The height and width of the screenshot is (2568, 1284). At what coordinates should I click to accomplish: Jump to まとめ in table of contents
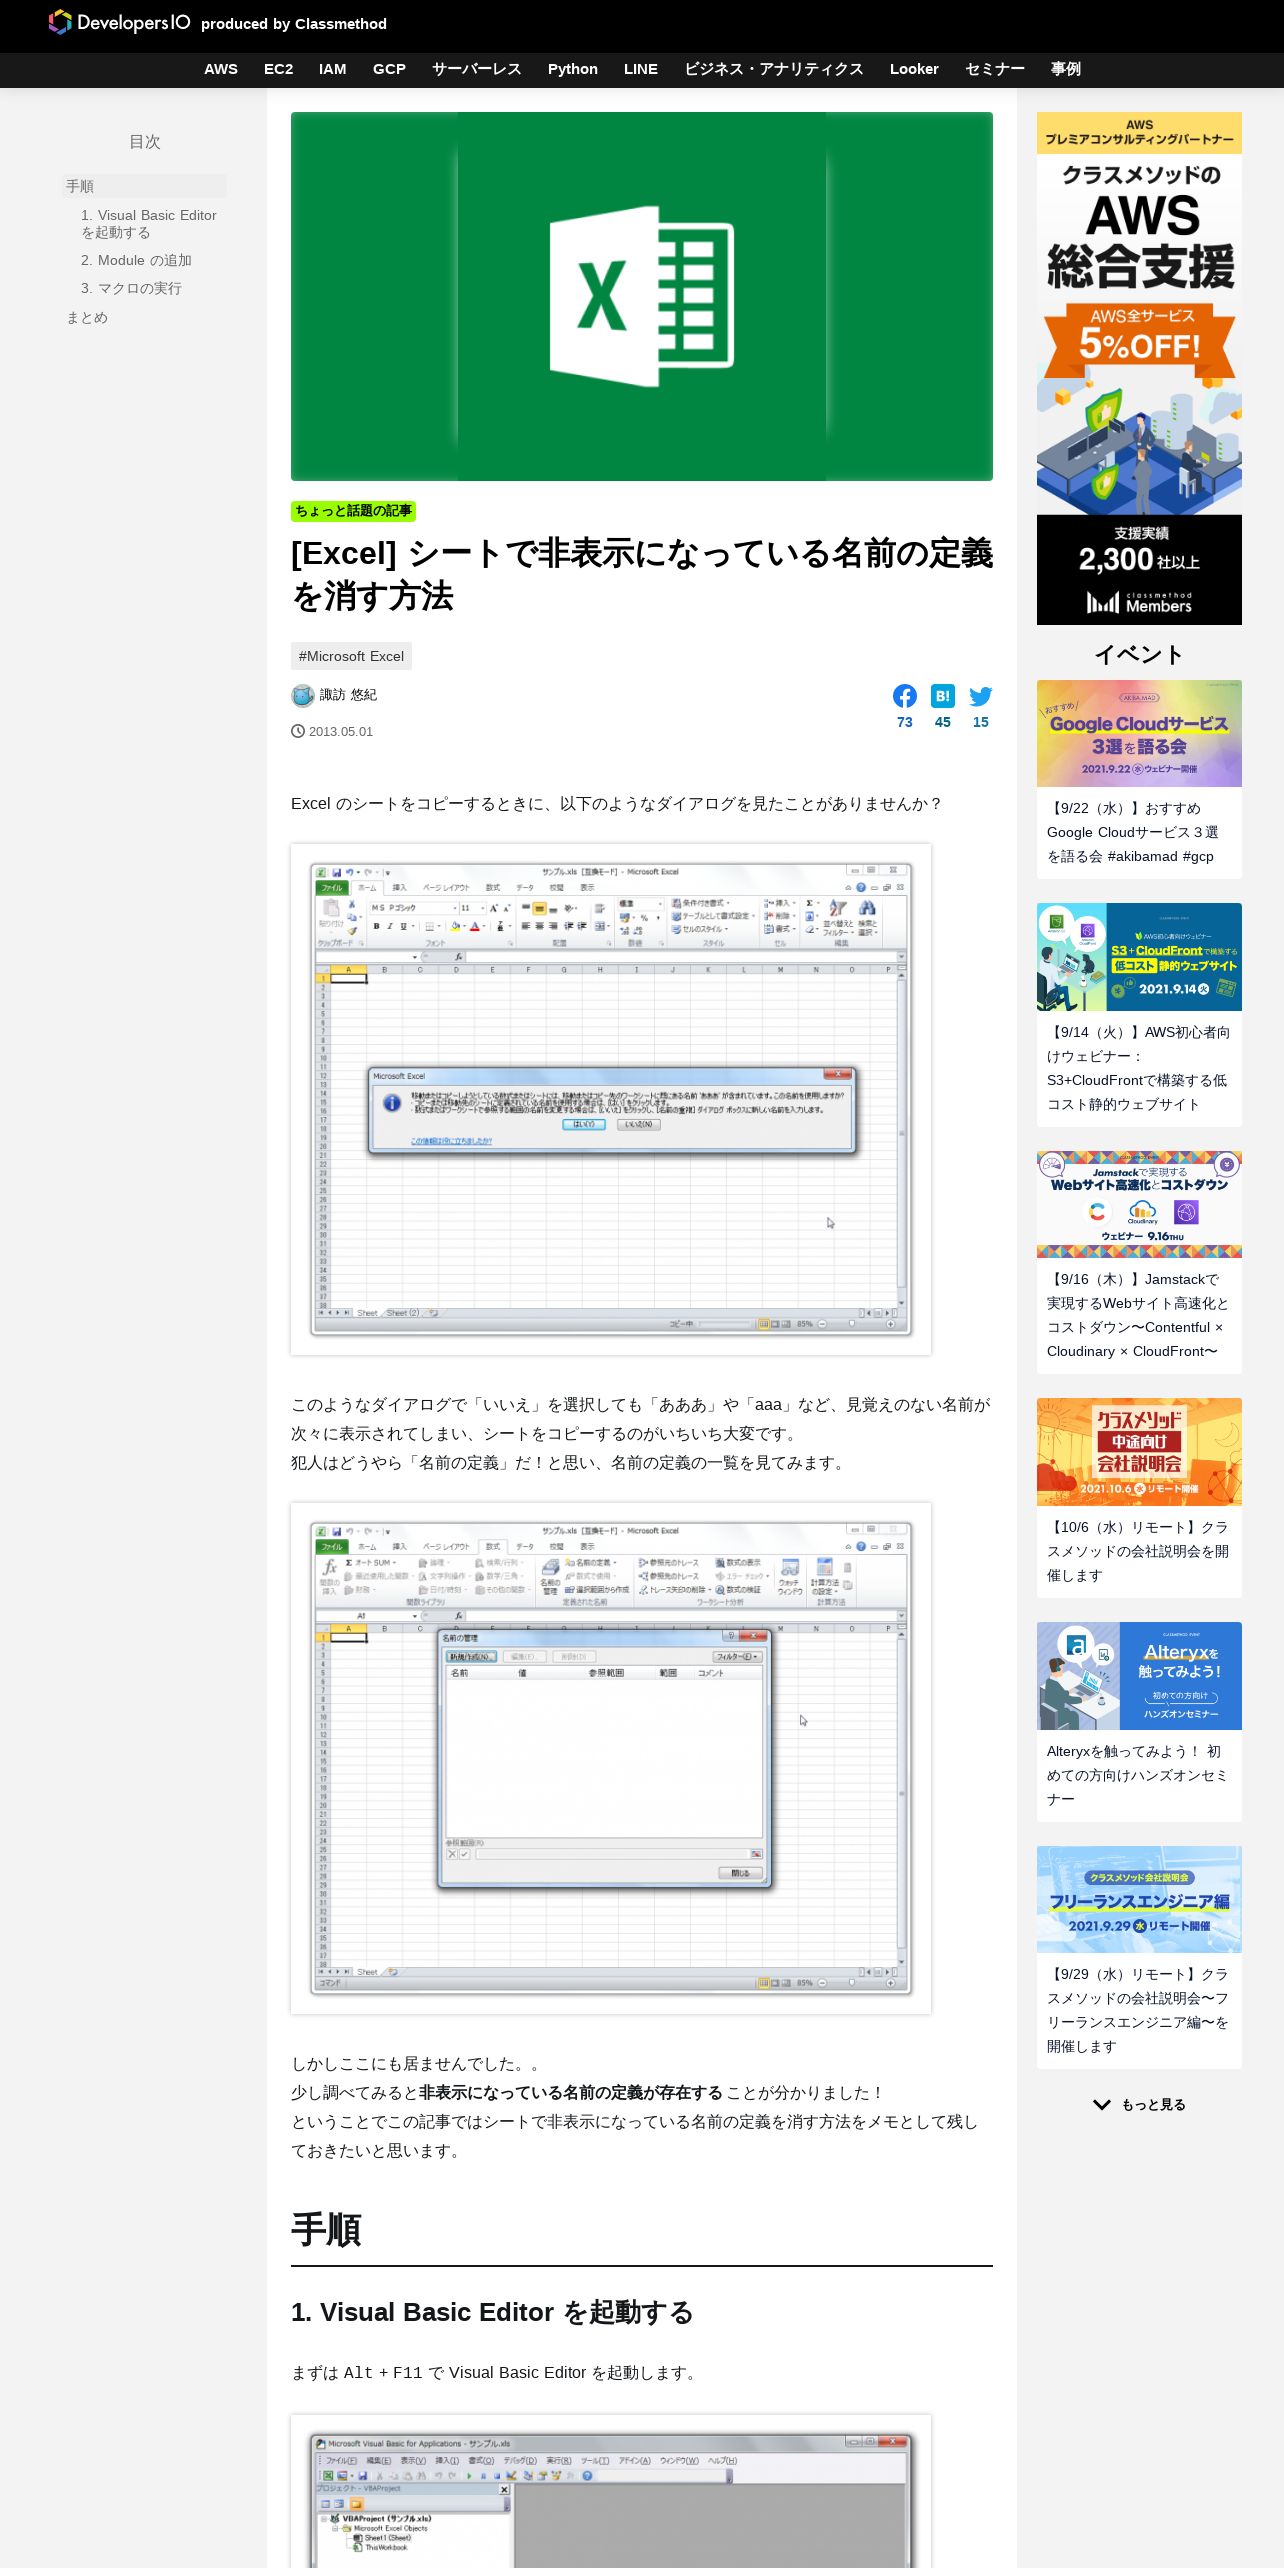pyautogui.click(x=87, y=317)
